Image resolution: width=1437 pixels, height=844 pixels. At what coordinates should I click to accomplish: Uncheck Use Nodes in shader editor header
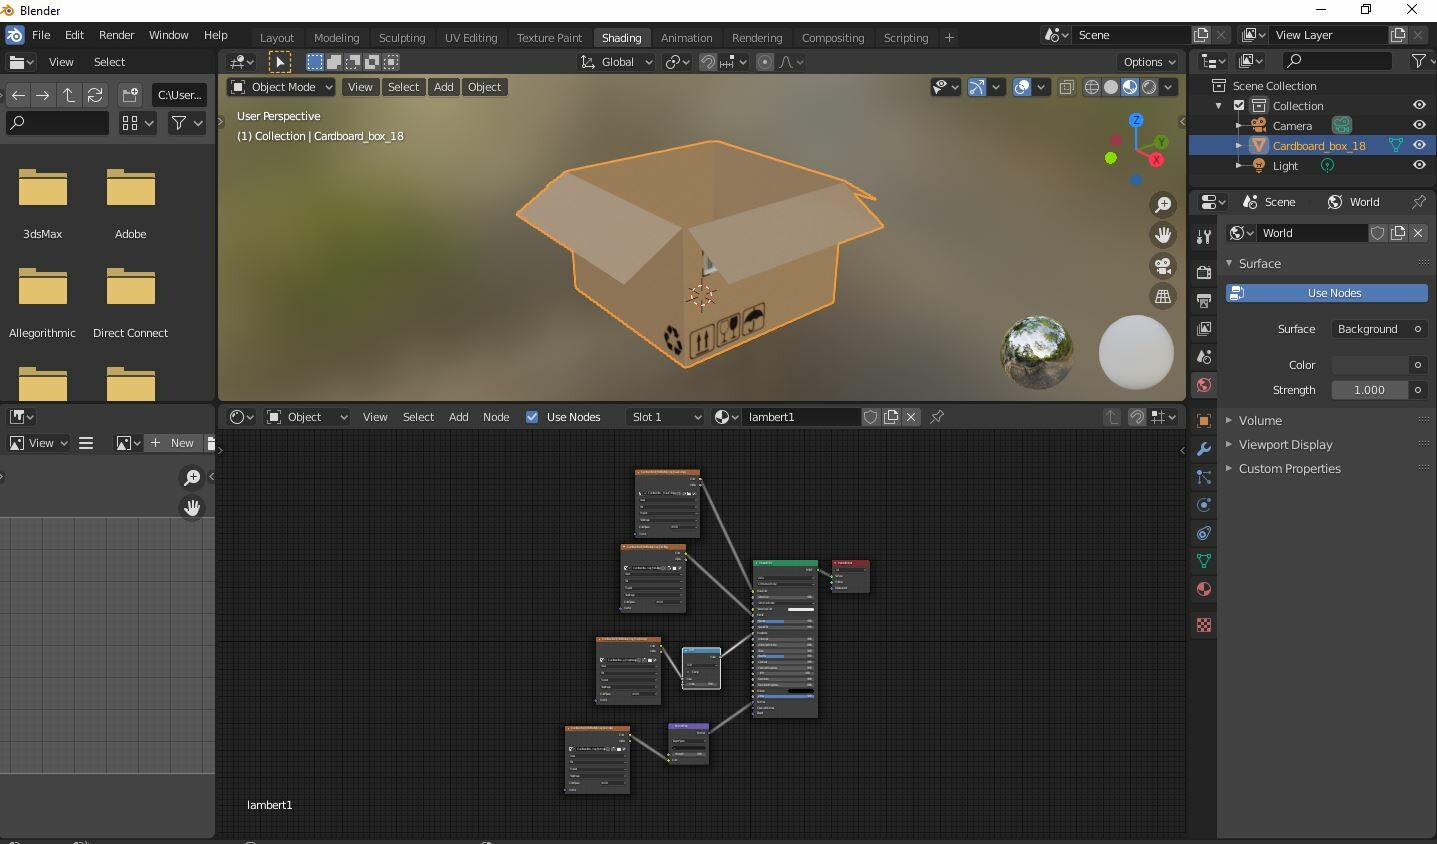click(532, 417)
